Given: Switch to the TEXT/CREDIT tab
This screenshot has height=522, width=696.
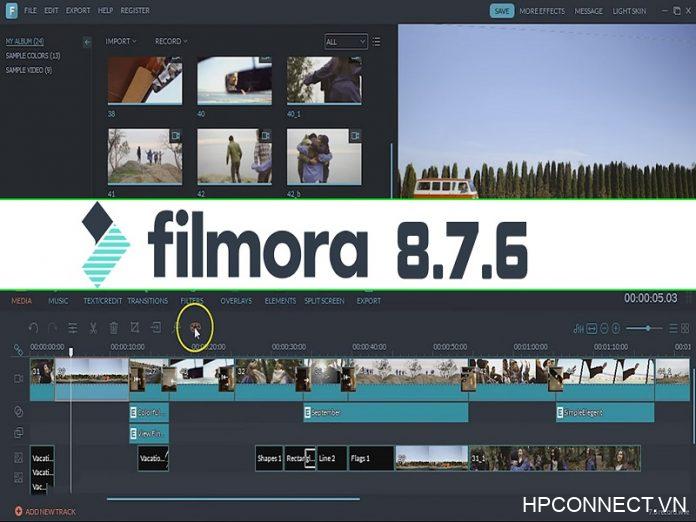Looking at the screenshot, I should coord(103,301).
